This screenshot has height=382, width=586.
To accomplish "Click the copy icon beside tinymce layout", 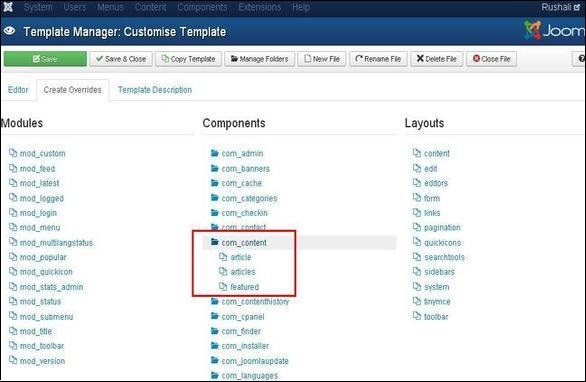I will (x=417, y=301).
